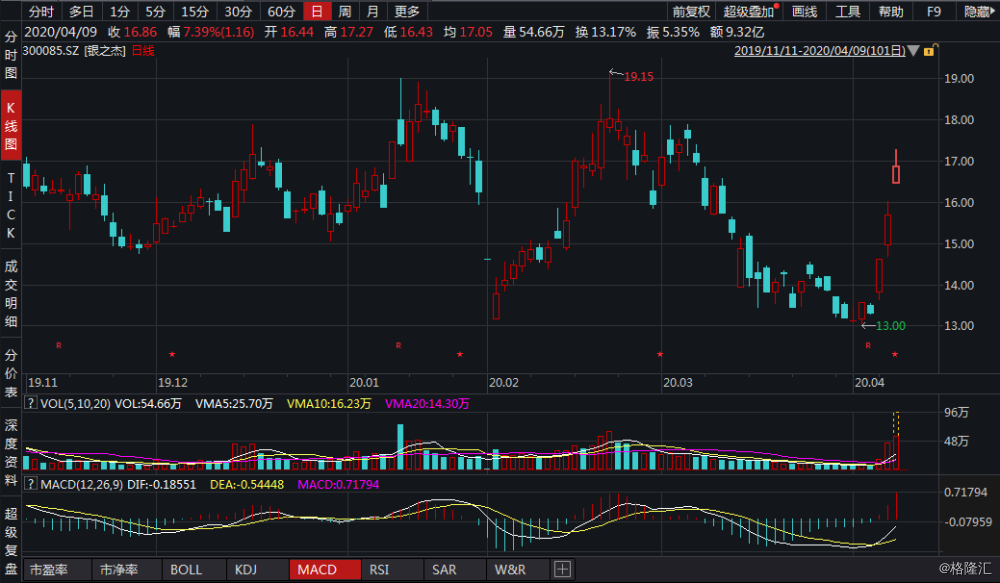Image resolution: width=1000 pixels, height=583 pixels.
Task: Click the latest red candlestick on chart
Action: (897, 173)
